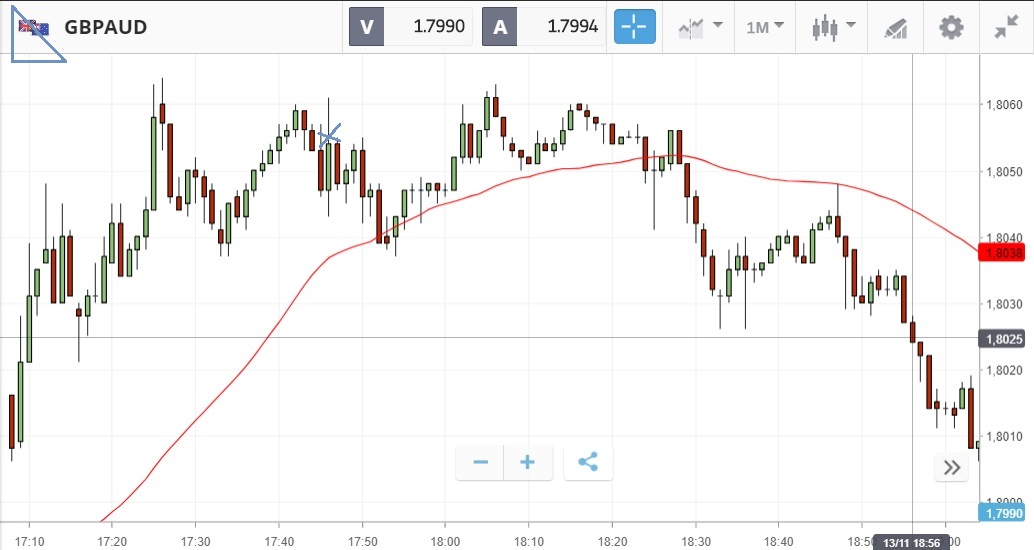The height and width of the screenshot is (550, 1034).
Task: Click the GBPAUD instrument name
Action: point(105,27)
